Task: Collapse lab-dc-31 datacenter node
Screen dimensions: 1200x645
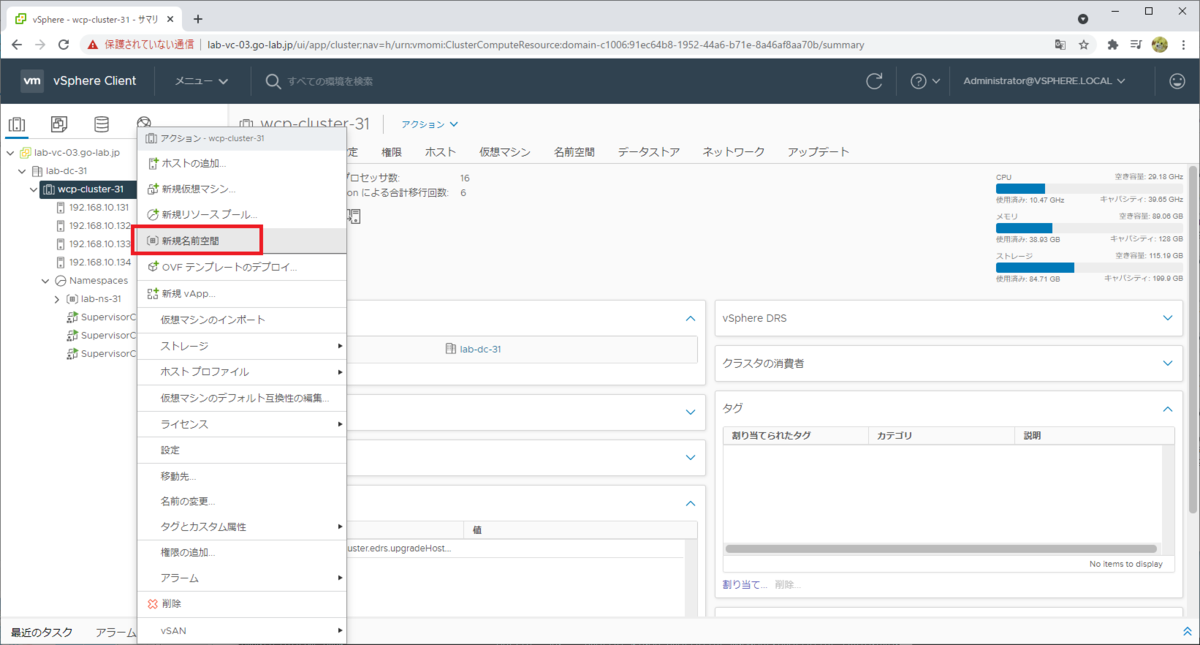Action: (x=23, y=171)
